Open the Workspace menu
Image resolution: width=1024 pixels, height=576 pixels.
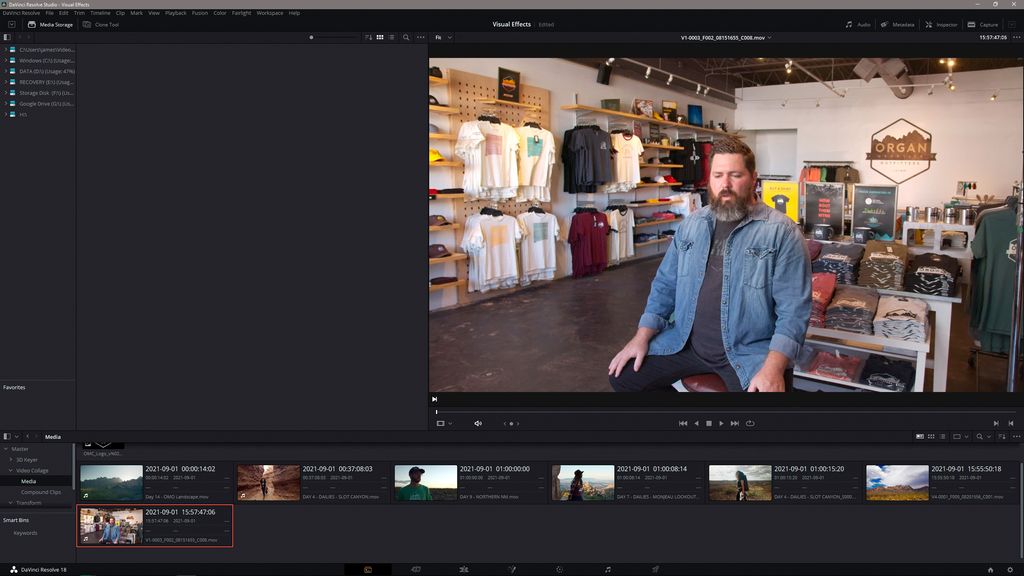point(267,13)
